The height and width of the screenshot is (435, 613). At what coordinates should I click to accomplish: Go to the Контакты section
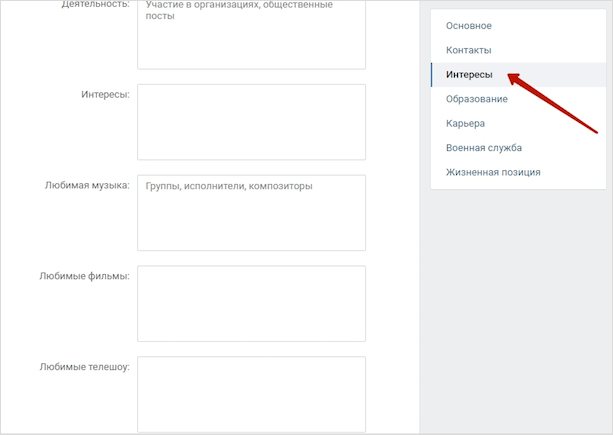(x=518, y=50)
